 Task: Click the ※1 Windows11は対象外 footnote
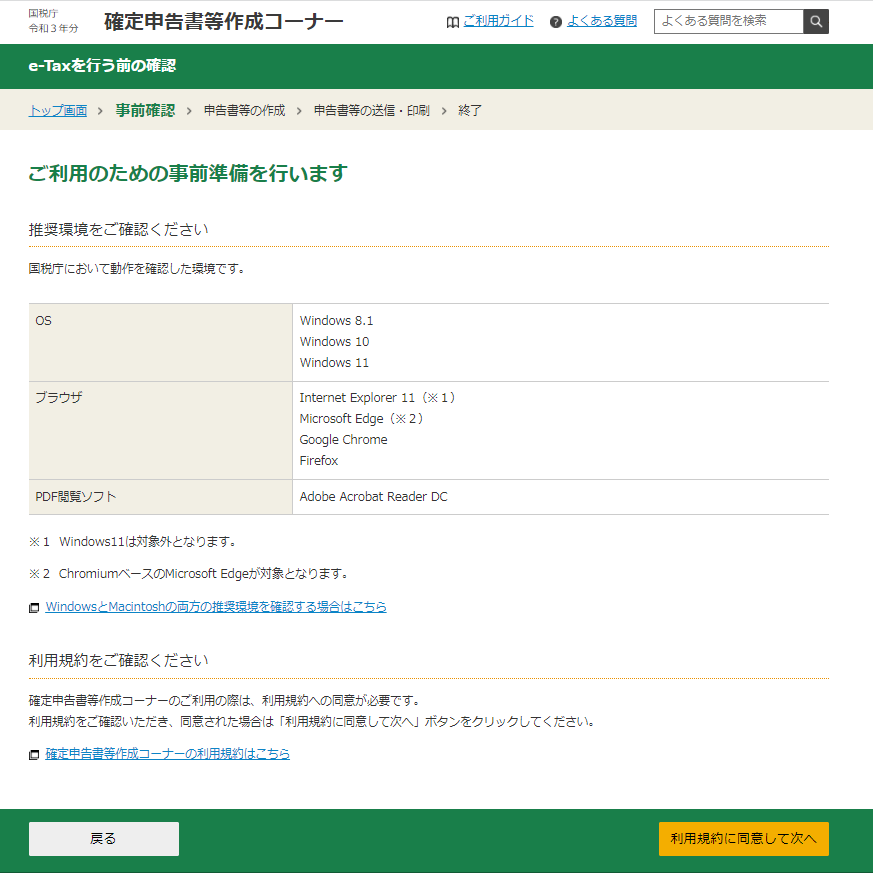[x=133, y=542]
